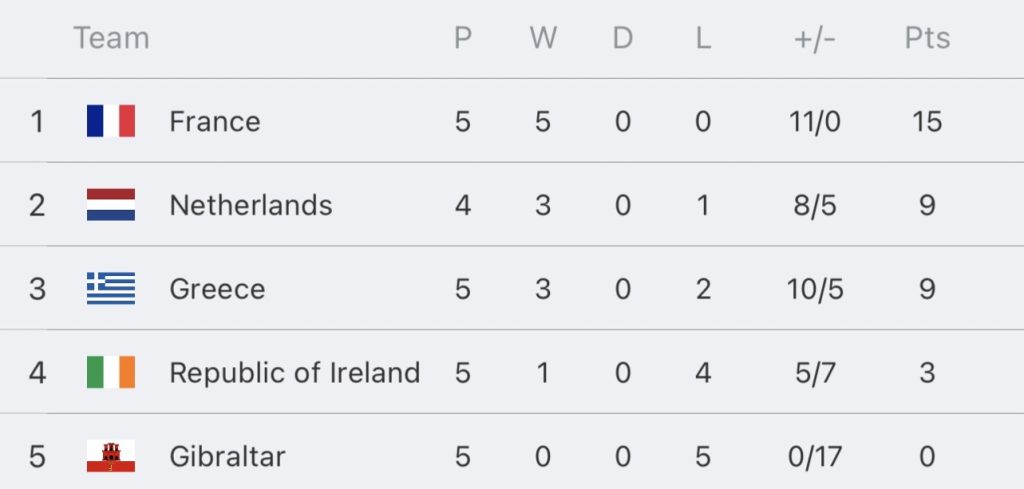The width and height of the screenshot is (1024, 489).
Task: Select the Greece team name
Action: click(217, 289)
